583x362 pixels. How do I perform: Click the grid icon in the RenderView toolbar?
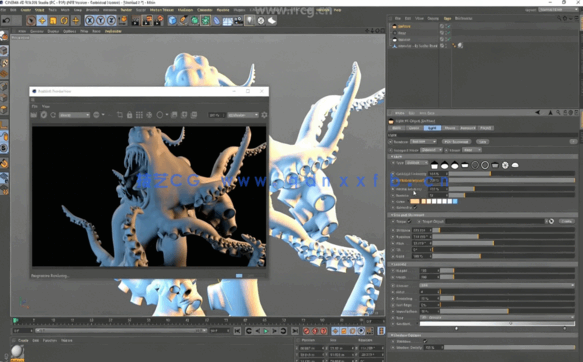pyautogui.click(x=139, y=115)
